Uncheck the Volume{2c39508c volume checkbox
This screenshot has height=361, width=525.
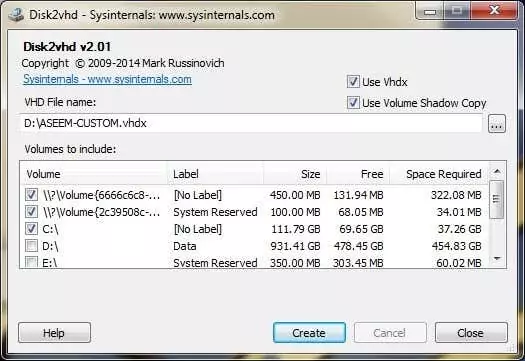31,212
